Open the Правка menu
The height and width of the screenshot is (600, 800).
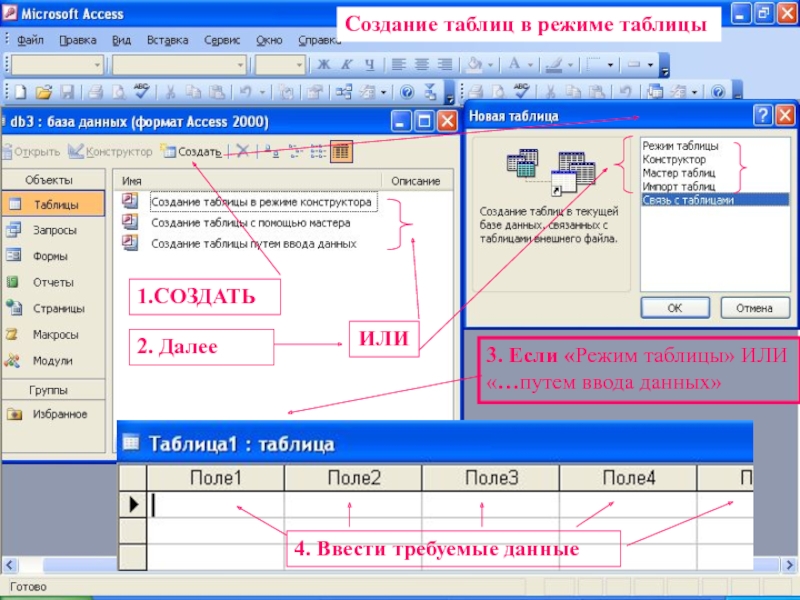[x=78, y=40]
